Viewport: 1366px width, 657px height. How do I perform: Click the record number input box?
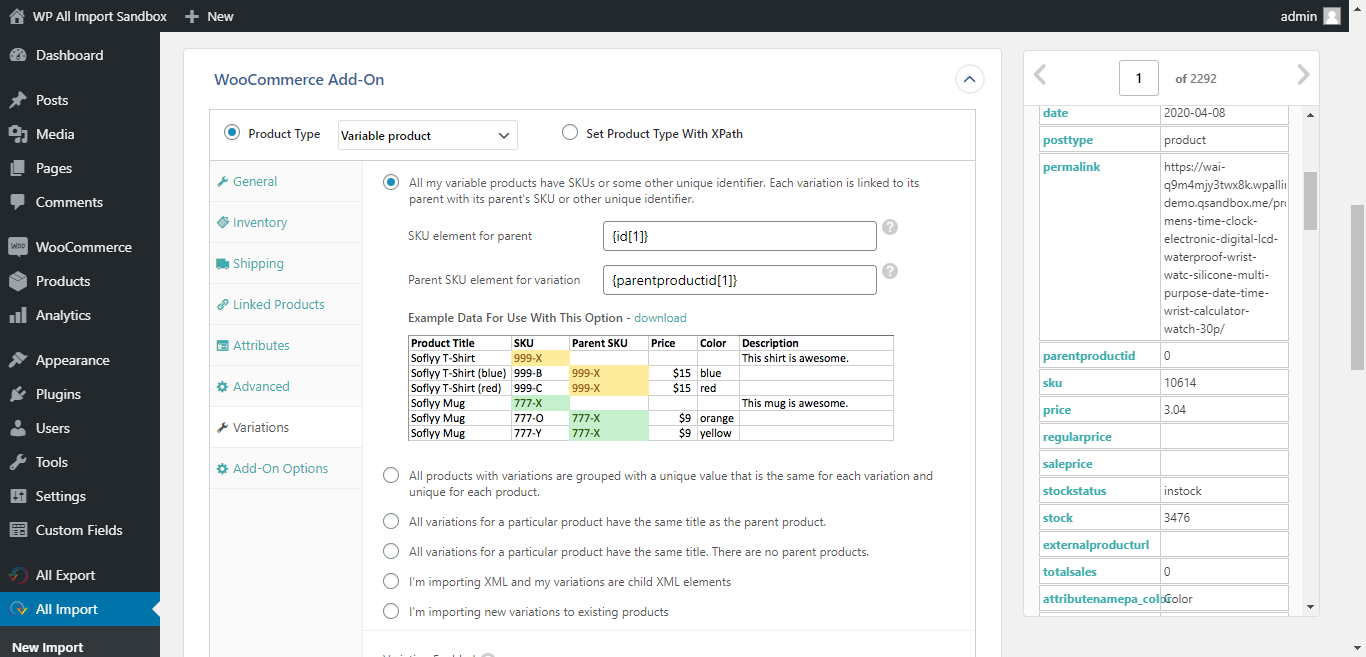(x=1139, y=78)
